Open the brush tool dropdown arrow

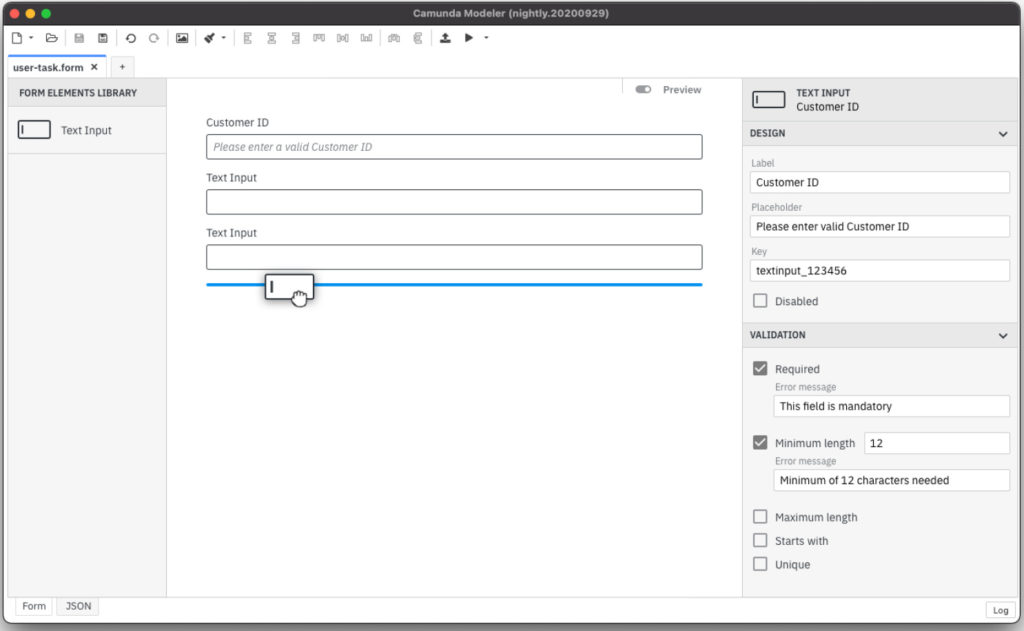[223, 38]
